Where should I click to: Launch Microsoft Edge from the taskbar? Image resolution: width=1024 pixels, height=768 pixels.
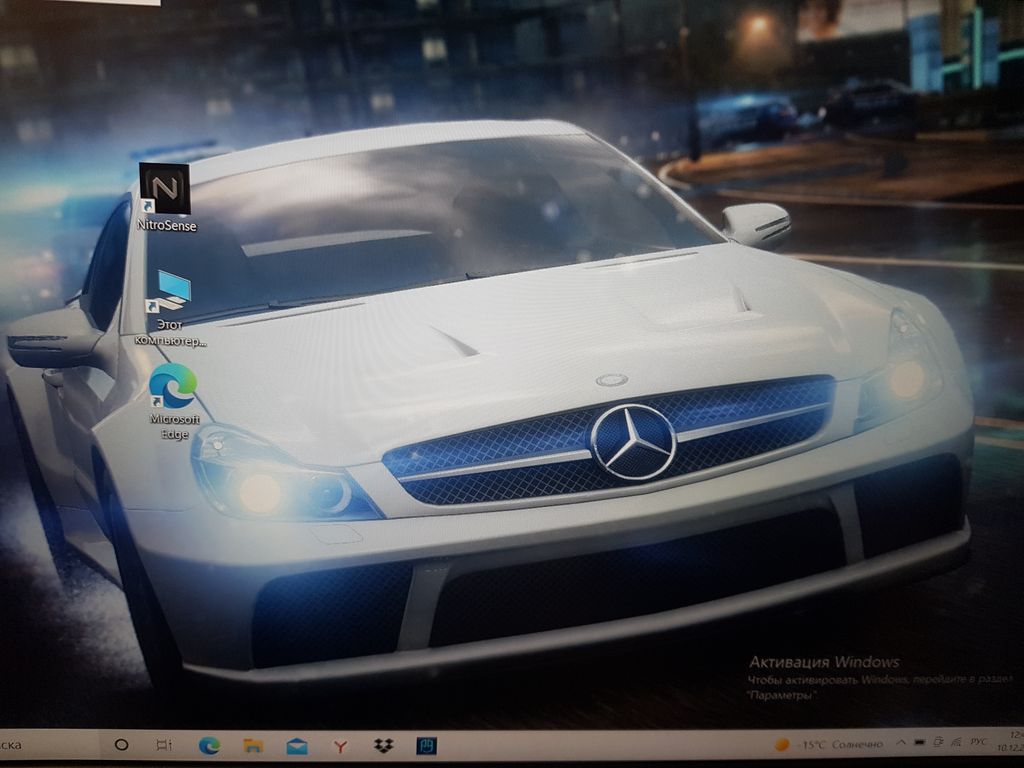(209, 745)
